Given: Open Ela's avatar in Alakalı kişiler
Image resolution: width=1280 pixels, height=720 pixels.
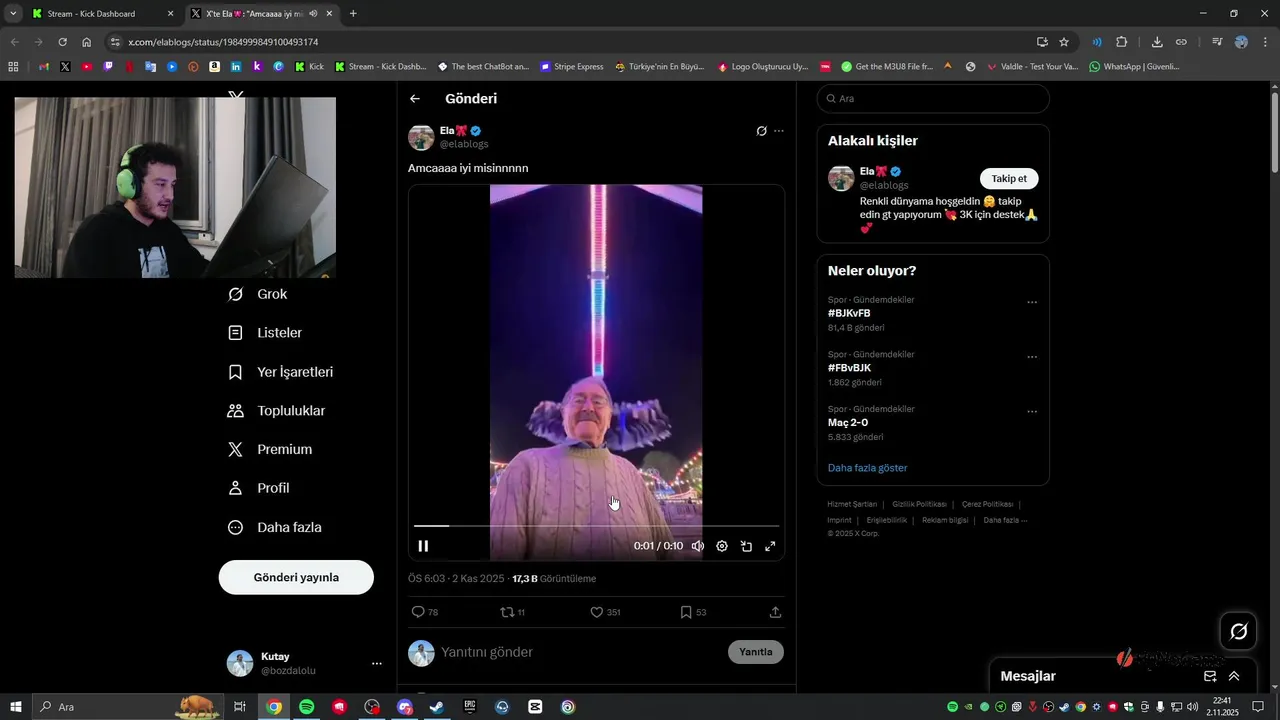Looking at the screenshot, I should click(841, 178).
